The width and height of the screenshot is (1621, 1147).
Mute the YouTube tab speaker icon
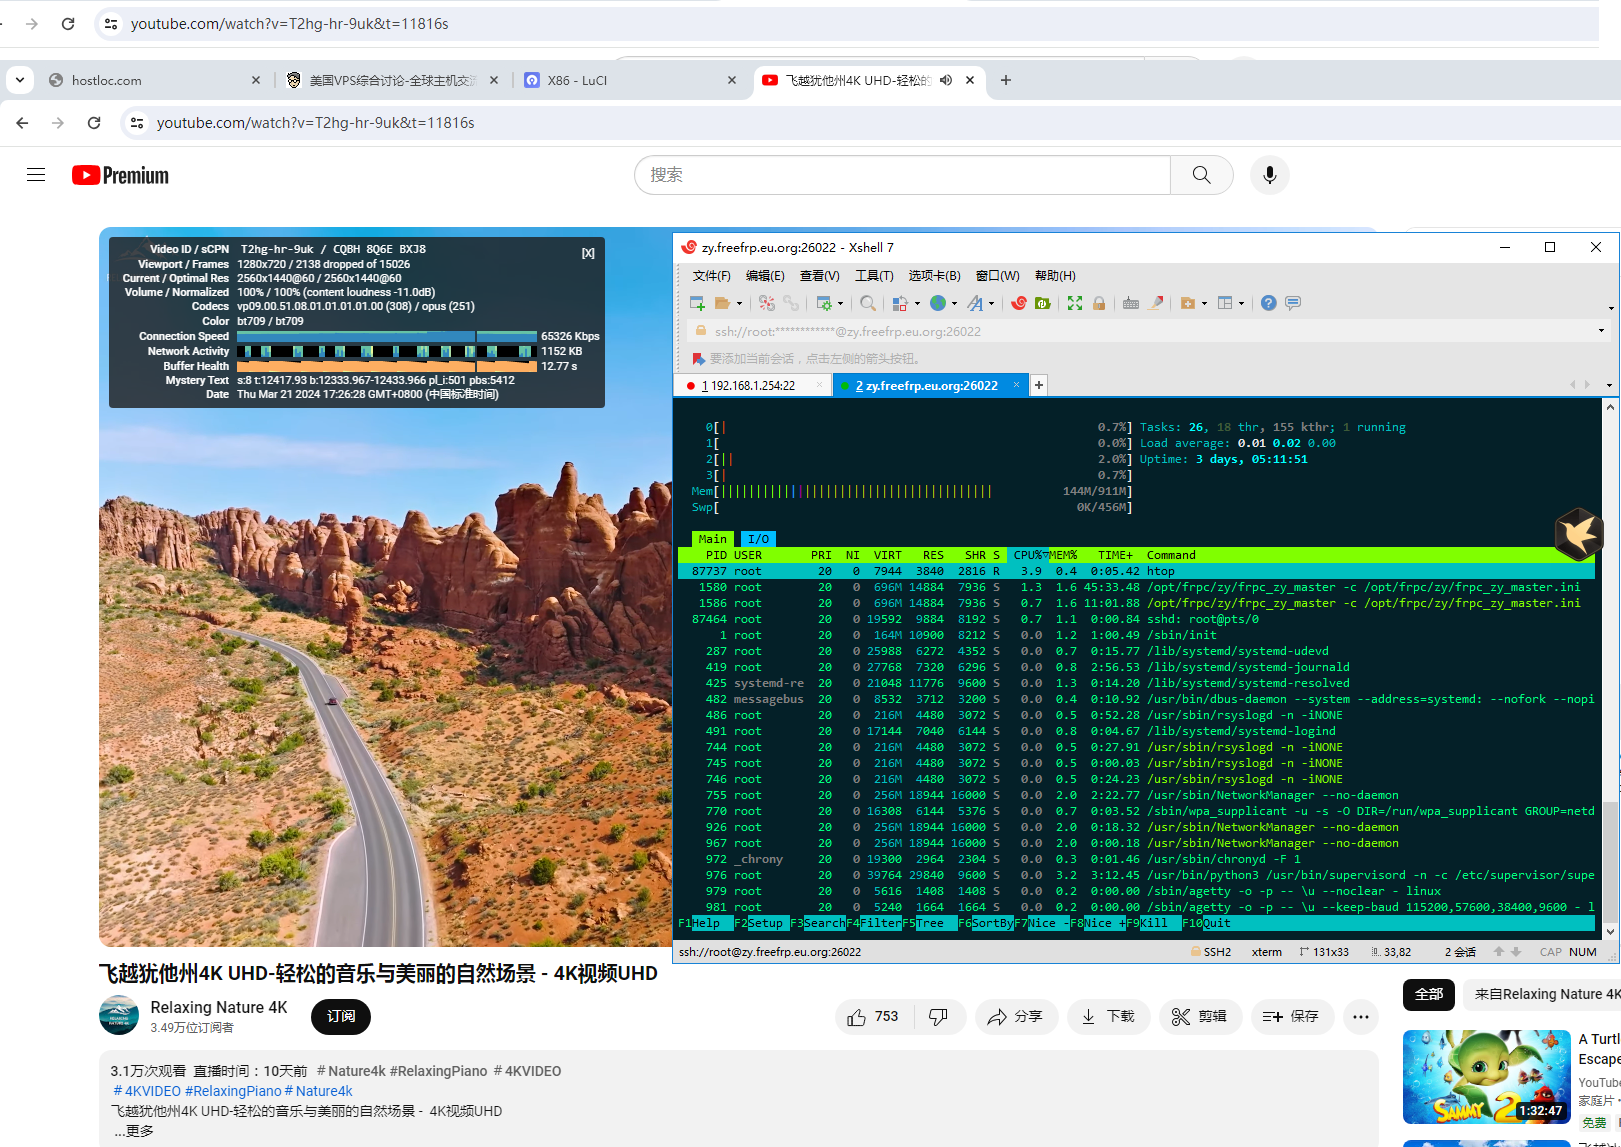[x=946, y=80]
